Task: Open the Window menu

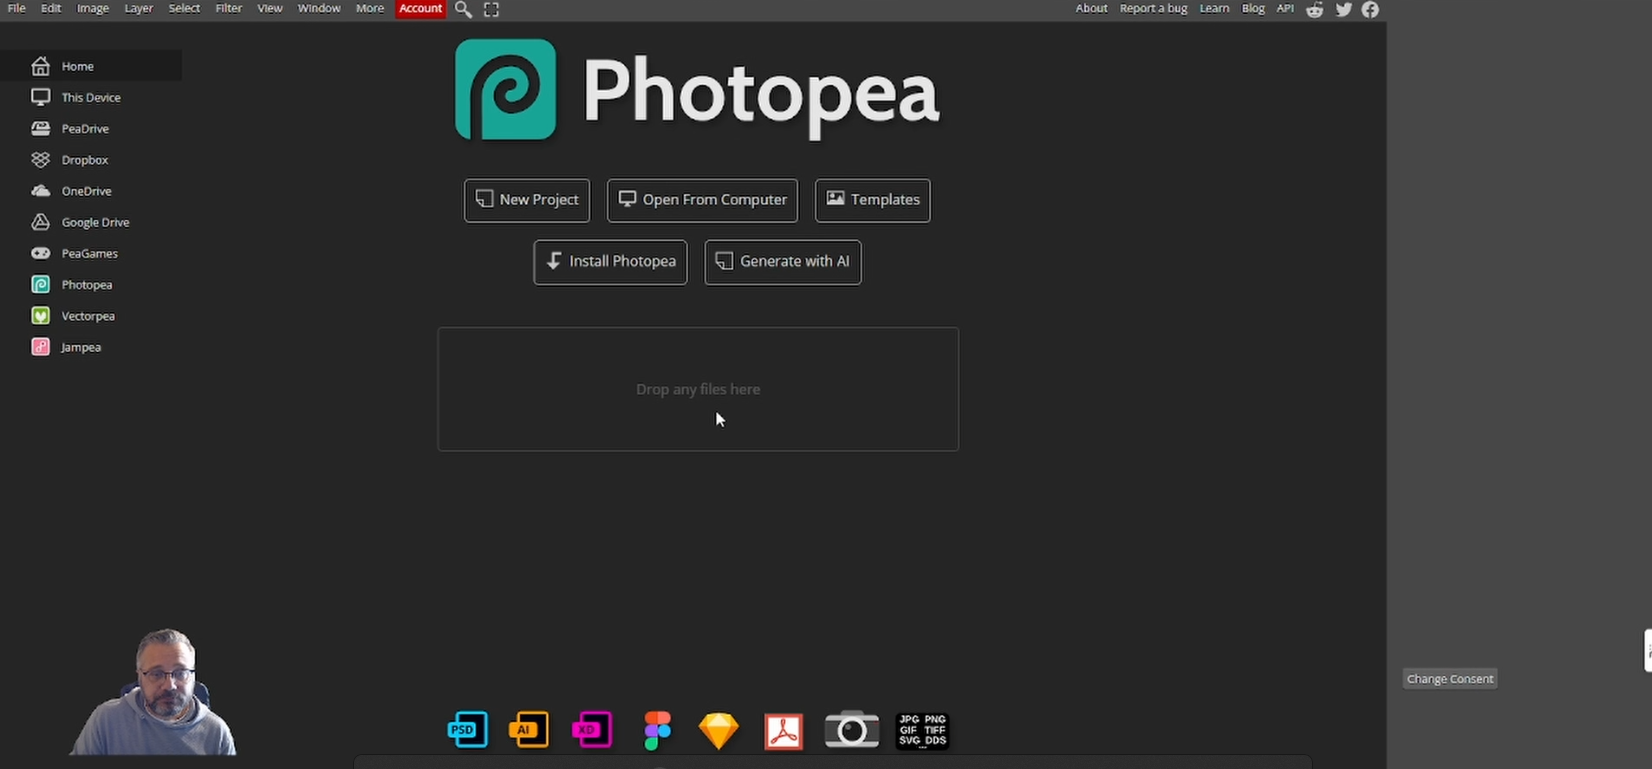Action: click(x=319, y=8)
